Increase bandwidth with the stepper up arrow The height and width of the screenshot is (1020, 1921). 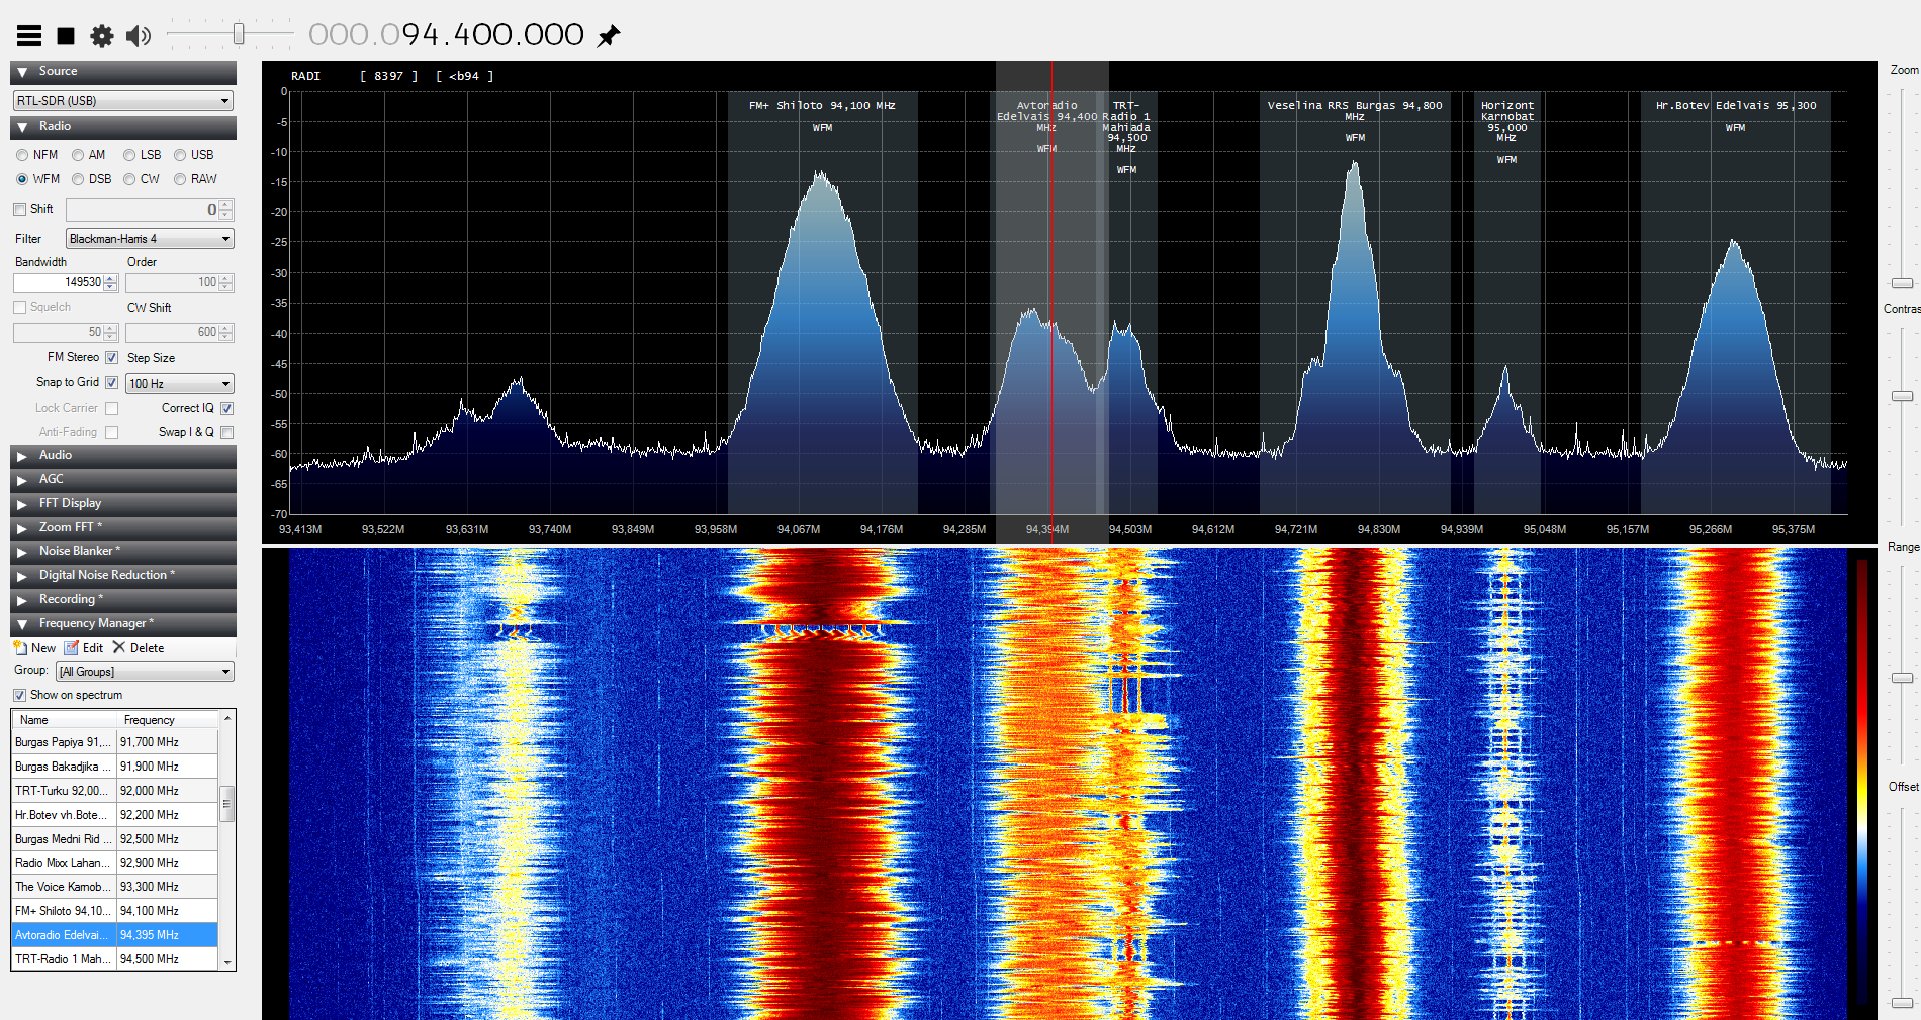click(111, 278)
